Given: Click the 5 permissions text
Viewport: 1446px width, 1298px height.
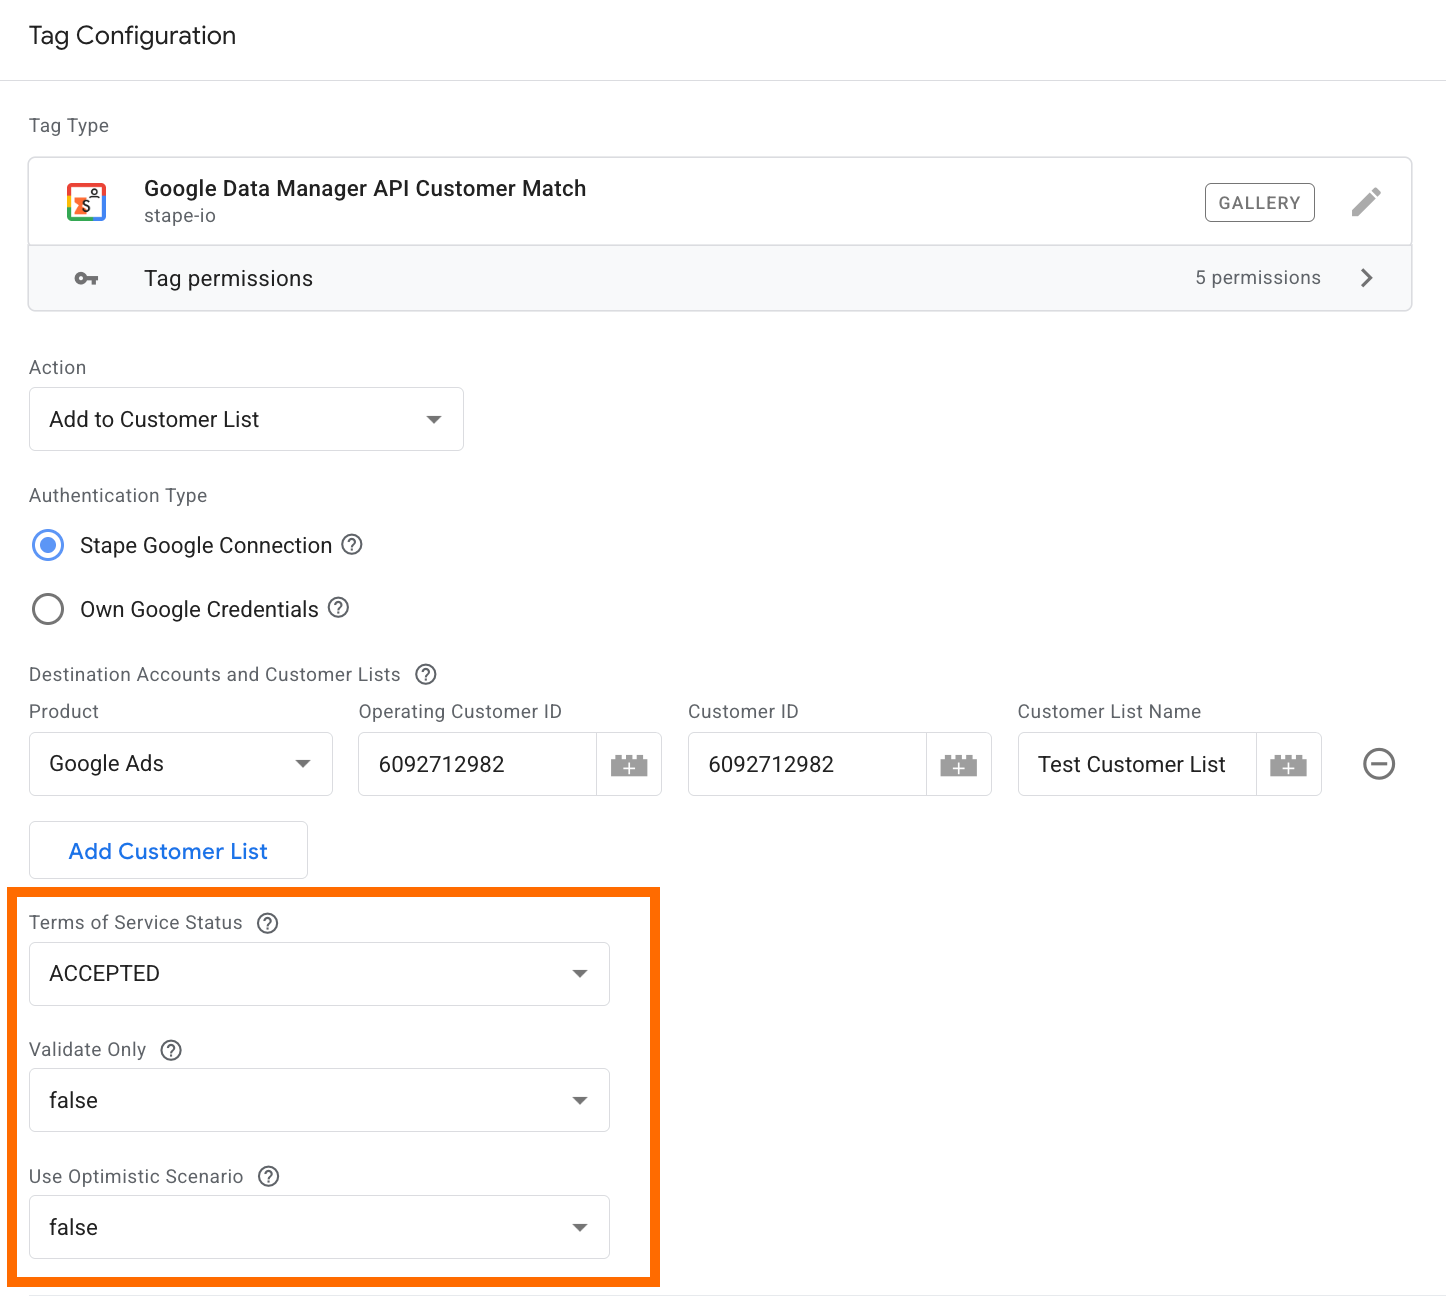Looking at the screenshot, I should 1258,278.
